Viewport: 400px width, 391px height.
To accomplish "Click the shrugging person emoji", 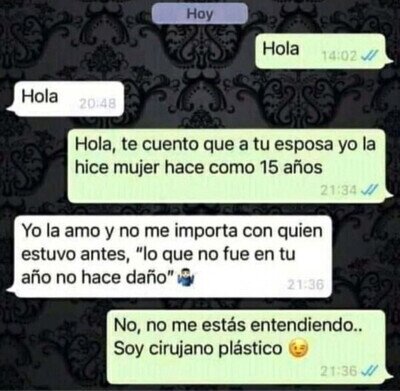I will pyautogui.click(x=187, y=278).
